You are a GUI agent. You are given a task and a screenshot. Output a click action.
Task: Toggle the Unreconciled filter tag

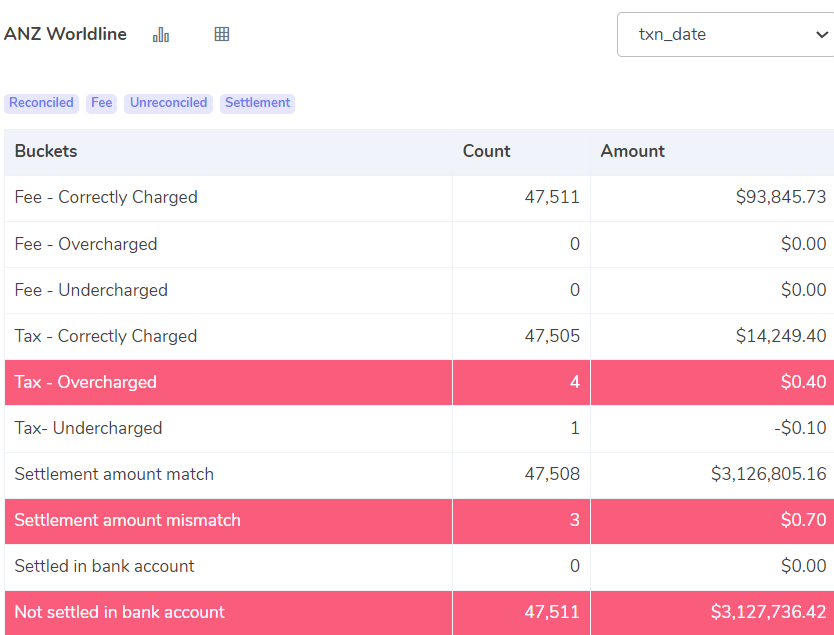169,103
